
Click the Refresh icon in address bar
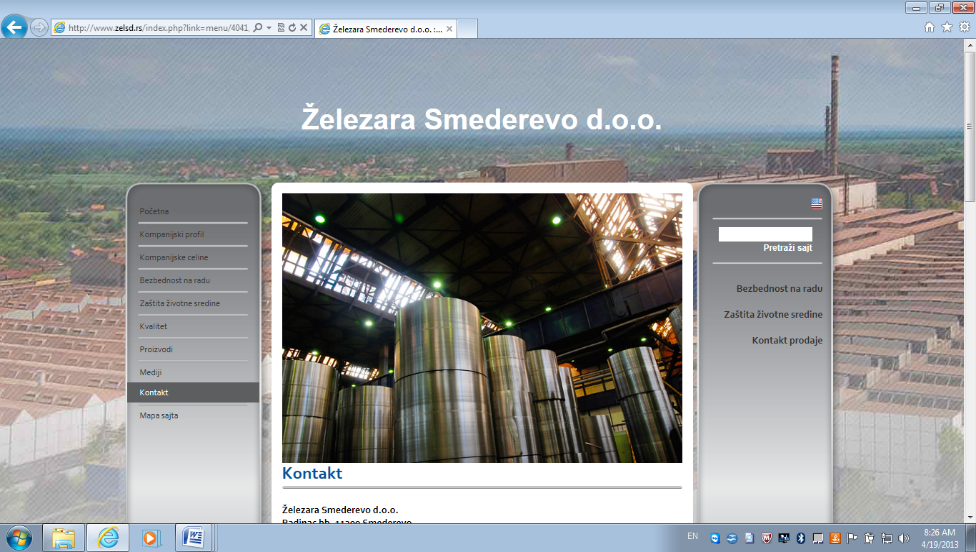tap(291, 28)
